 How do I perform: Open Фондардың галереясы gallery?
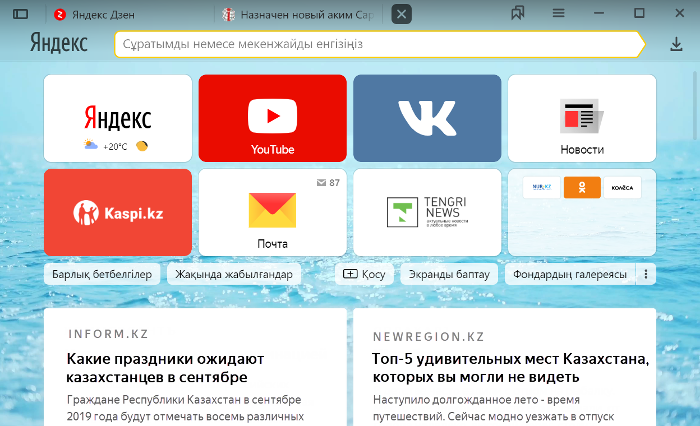570,274
